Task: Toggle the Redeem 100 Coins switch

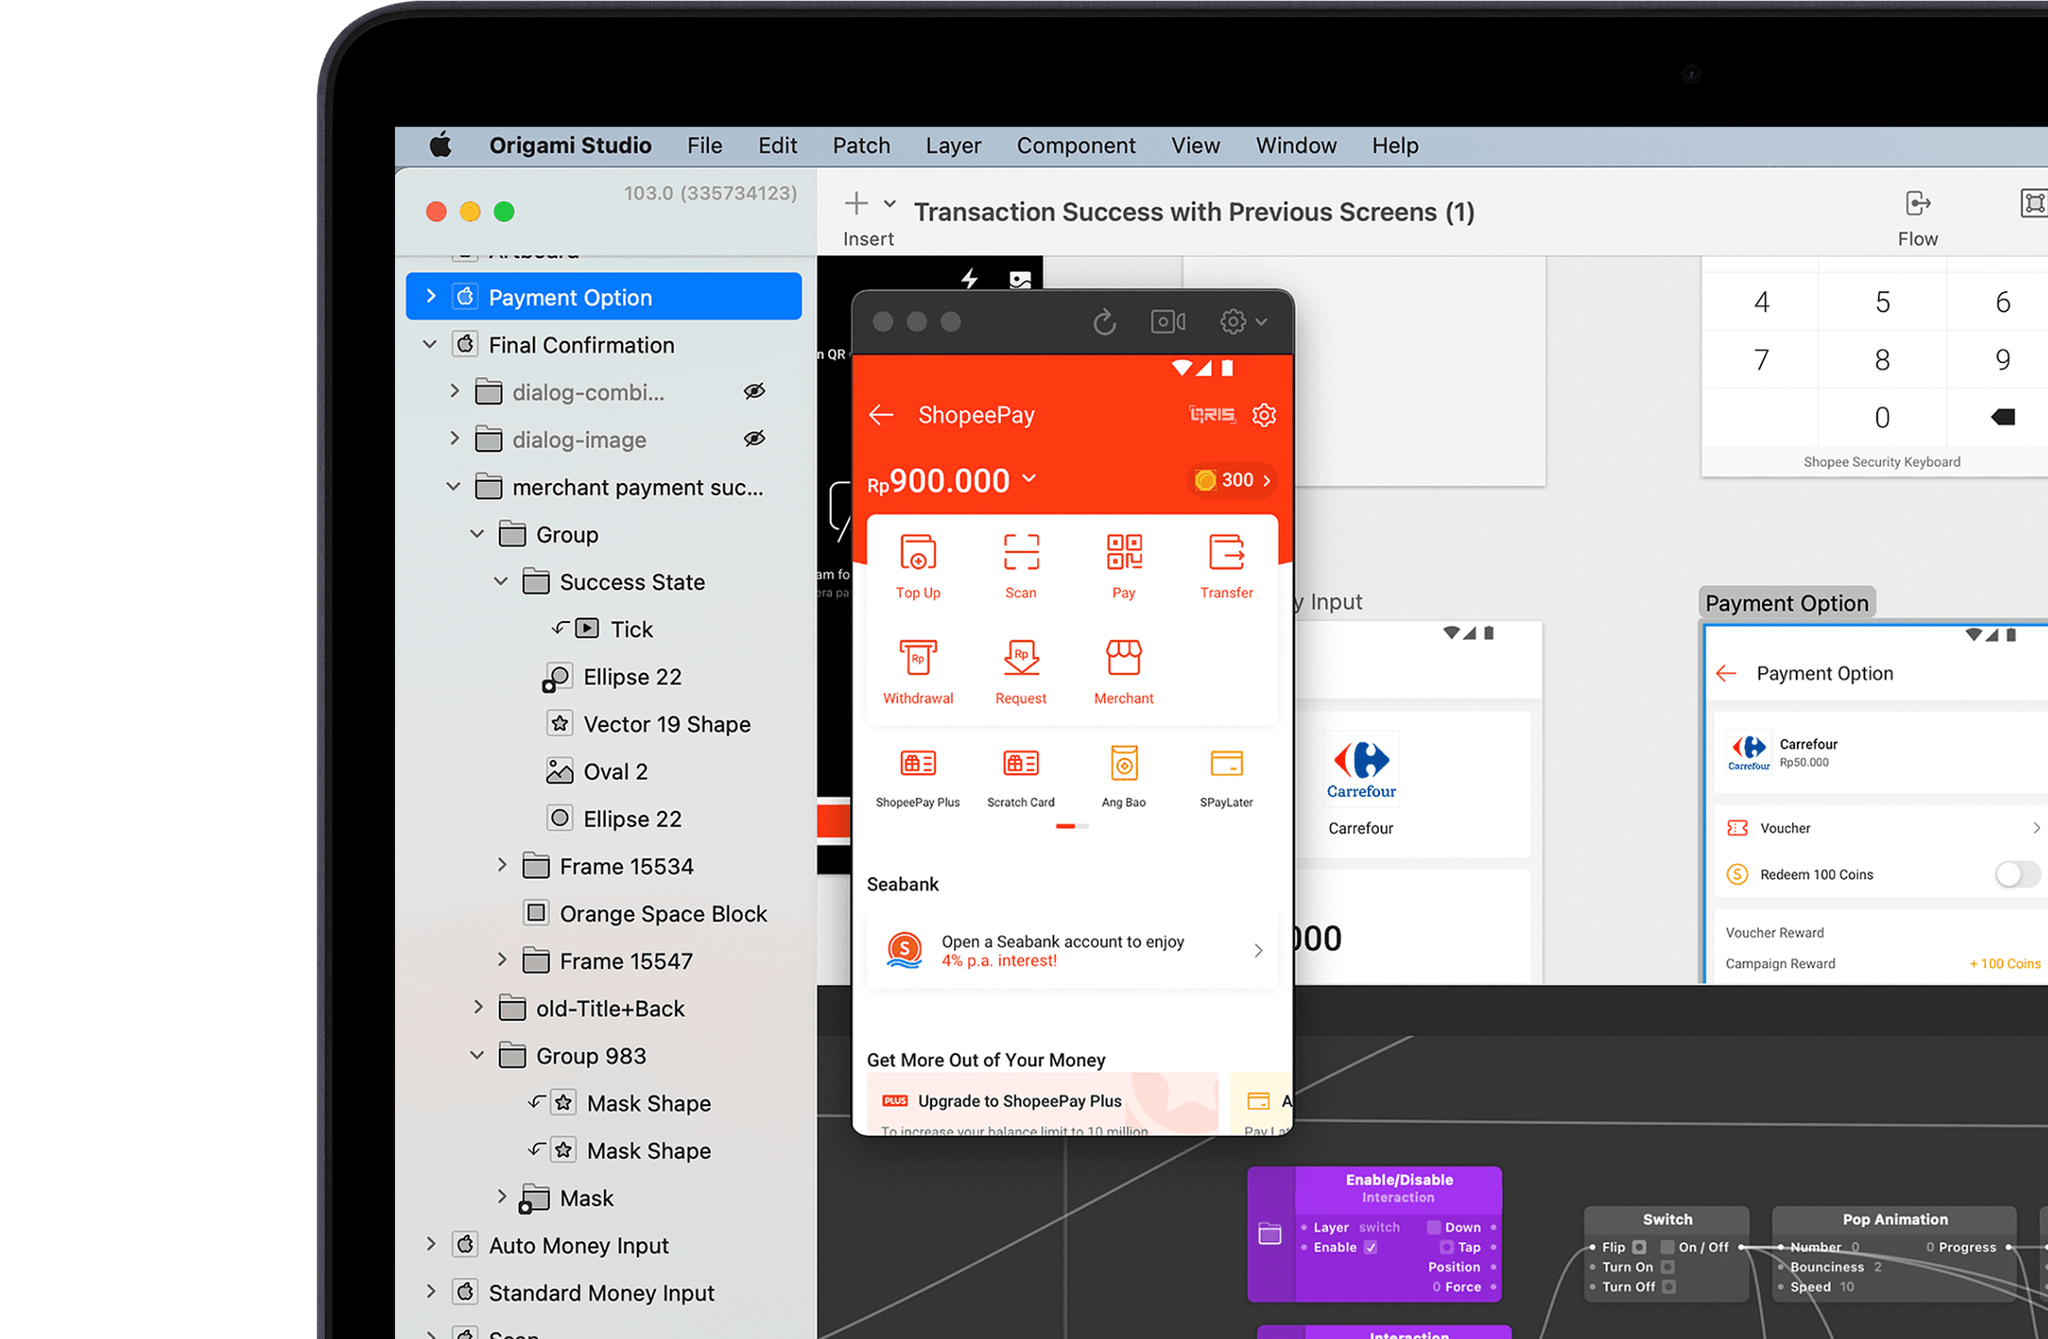Action: click(x=2017, y=874)
